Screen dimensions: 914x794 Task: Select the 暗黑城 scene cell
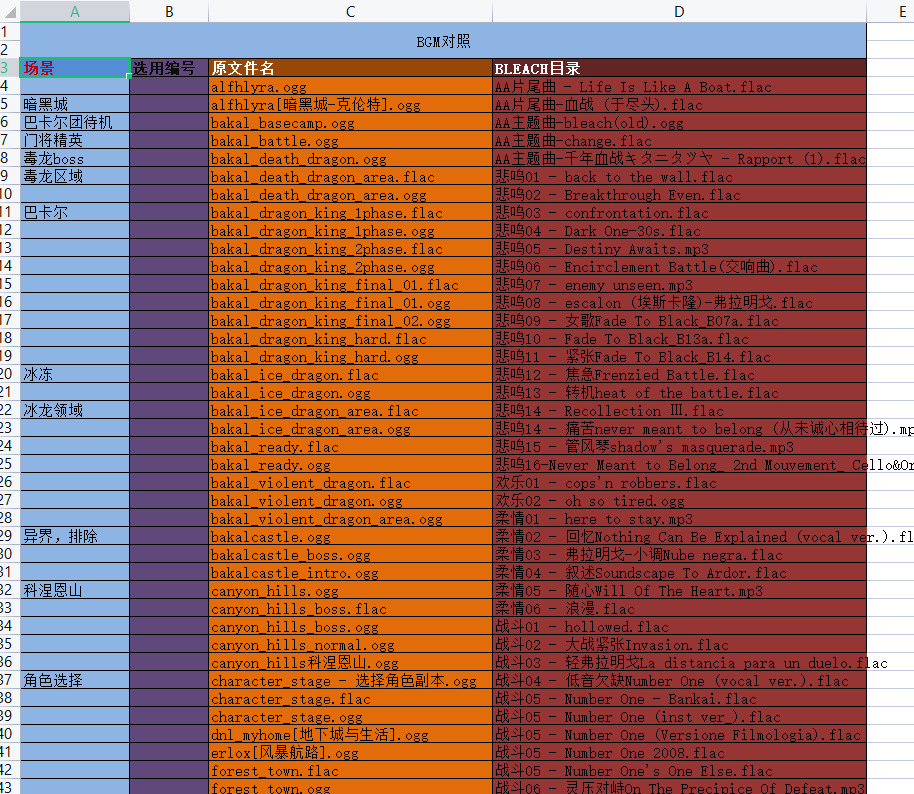point(75,104)
